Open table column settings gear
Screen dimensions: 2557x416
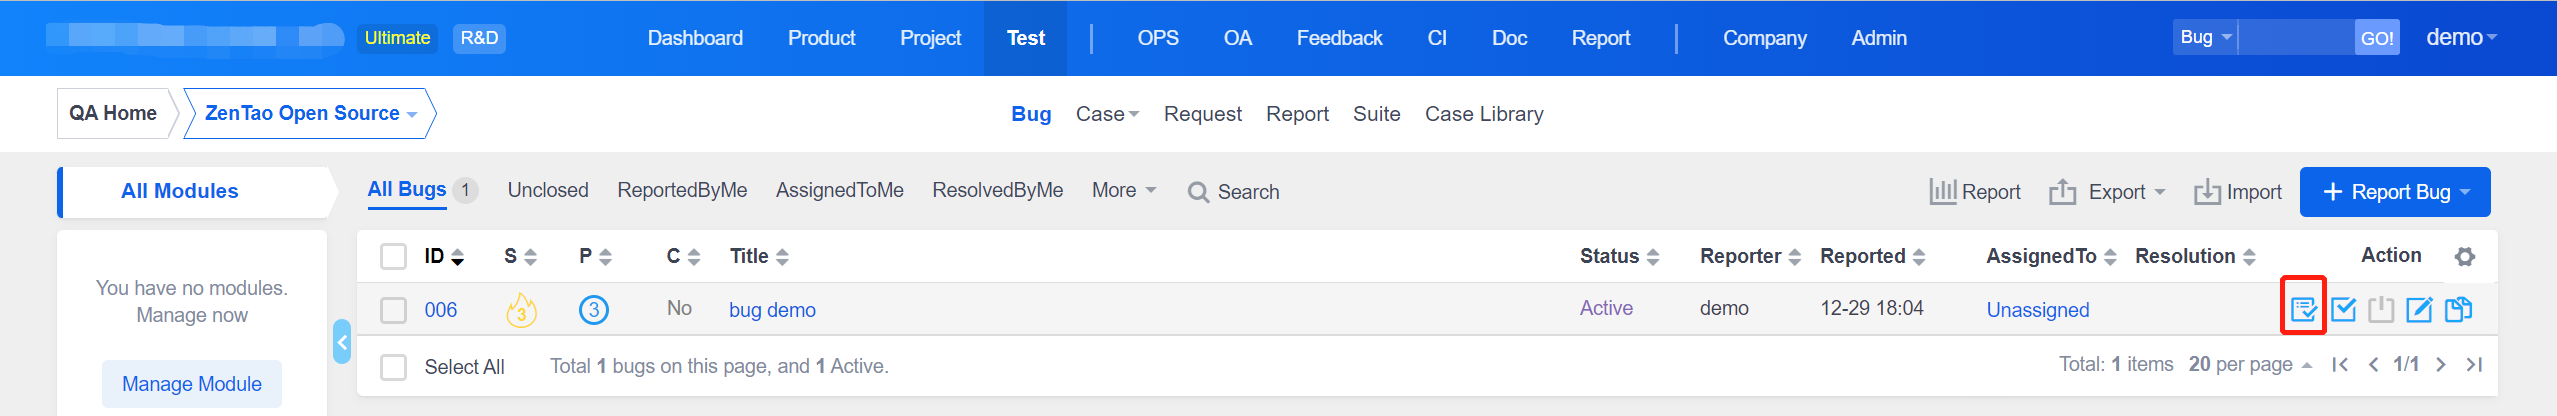[2464, 257]
